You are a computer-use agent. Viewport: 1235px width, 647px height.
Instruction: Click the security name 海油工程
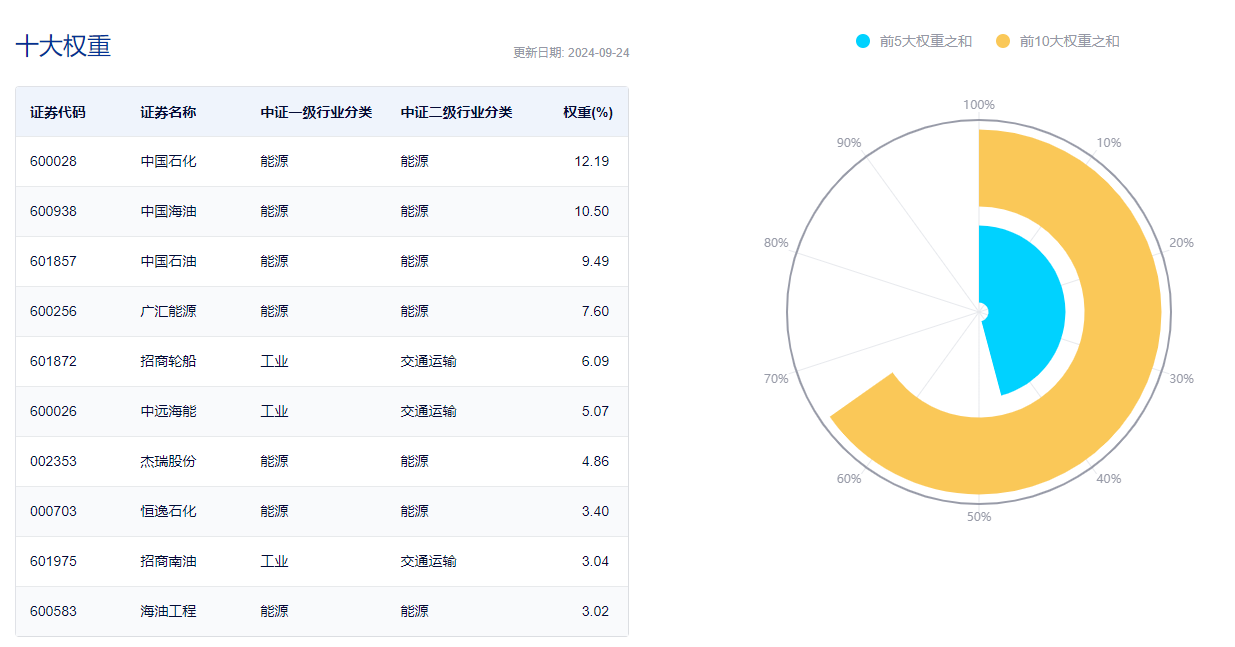click(168, 611)
